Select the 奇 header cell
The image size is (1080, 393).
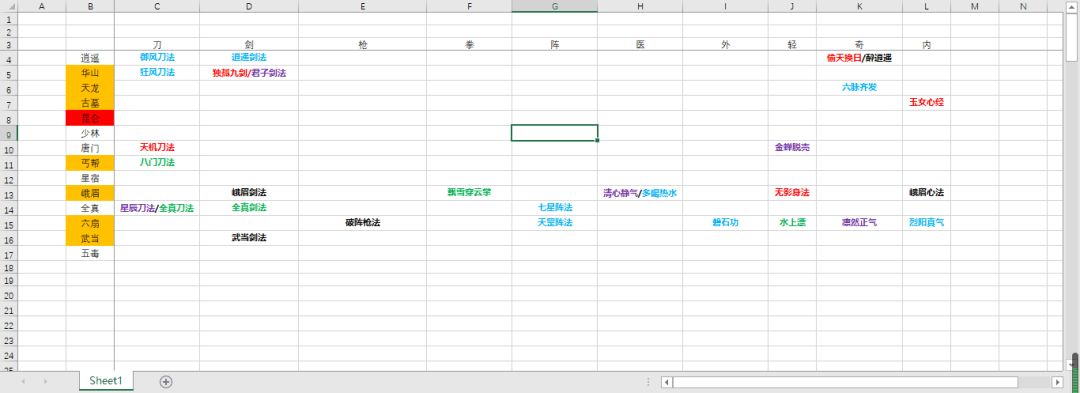click(860, 44)
